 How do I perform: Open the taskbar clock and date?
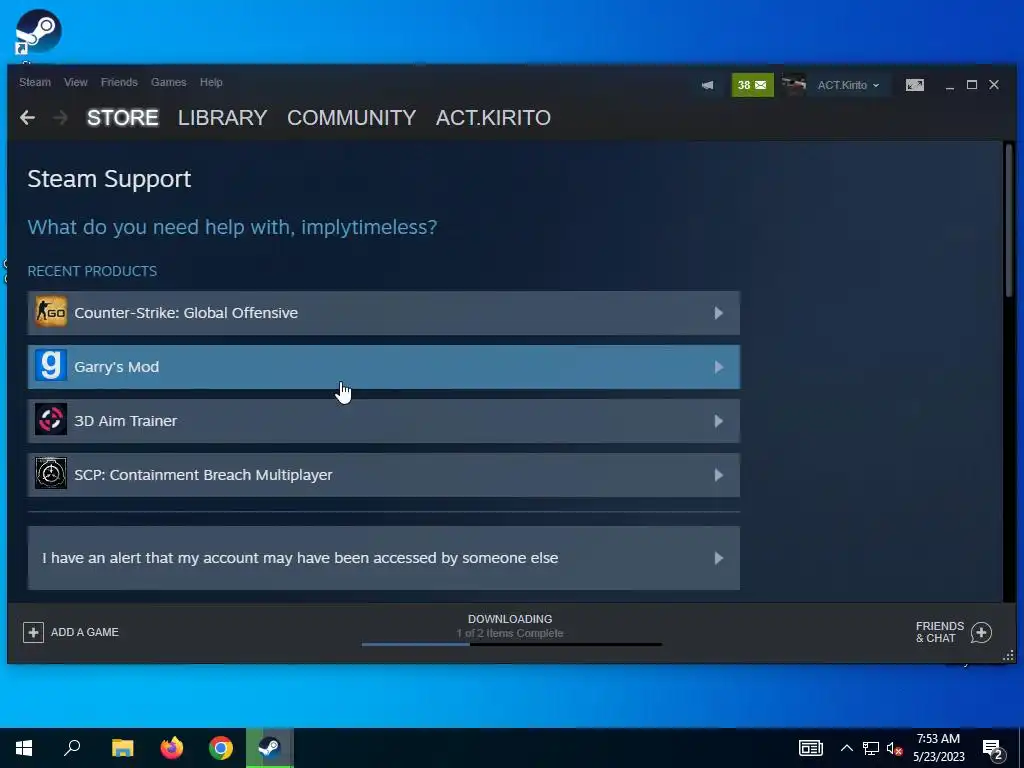click(x=938, y=748)
